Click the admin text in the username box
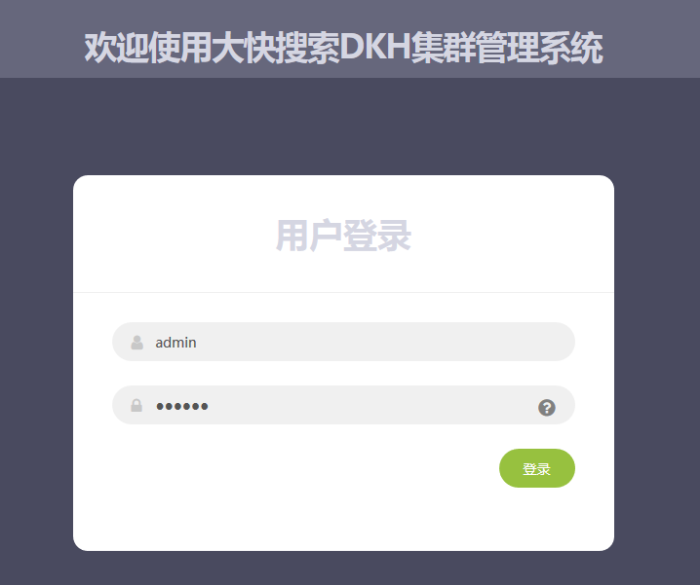Screen dimensions: 700x585 click(175, 343)
